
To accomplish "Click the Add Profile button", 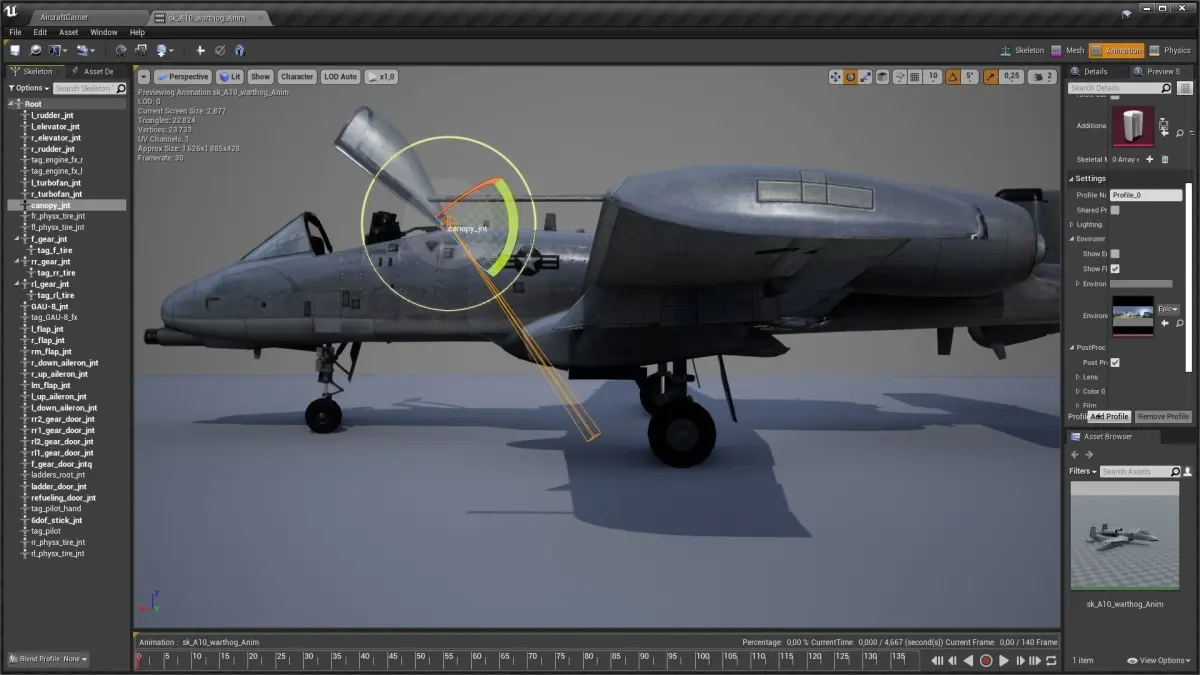I will pos(1110,416).
